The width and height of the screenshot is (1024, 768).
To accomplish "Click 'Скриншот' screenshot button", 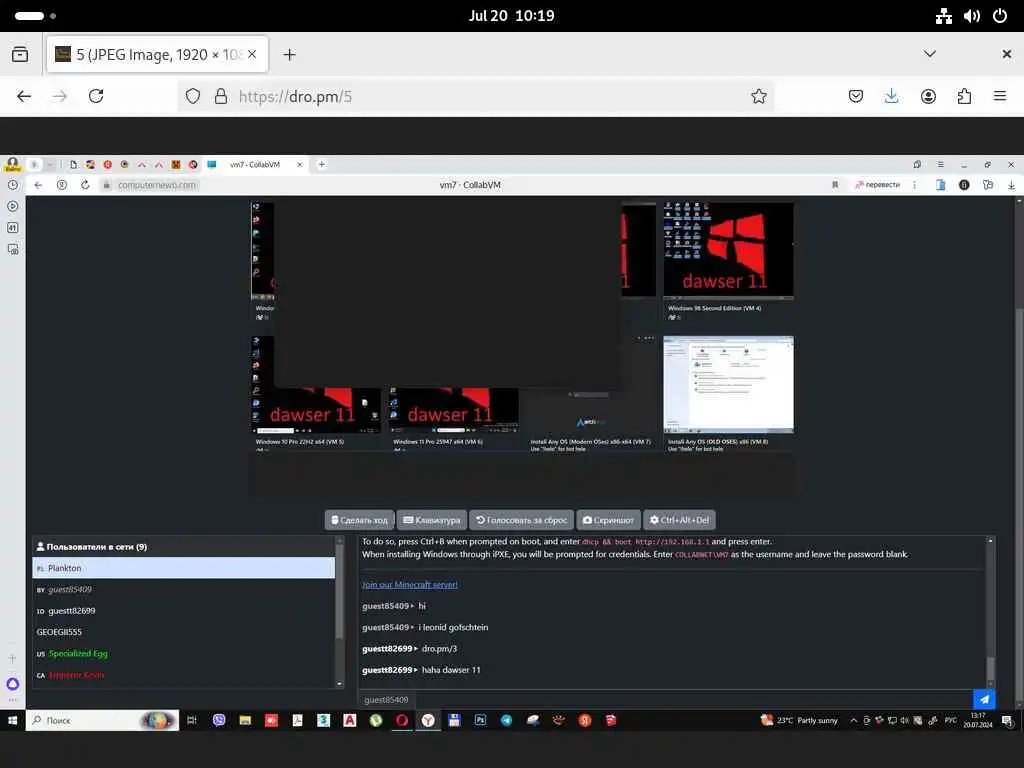I will (x=608, y=520).
